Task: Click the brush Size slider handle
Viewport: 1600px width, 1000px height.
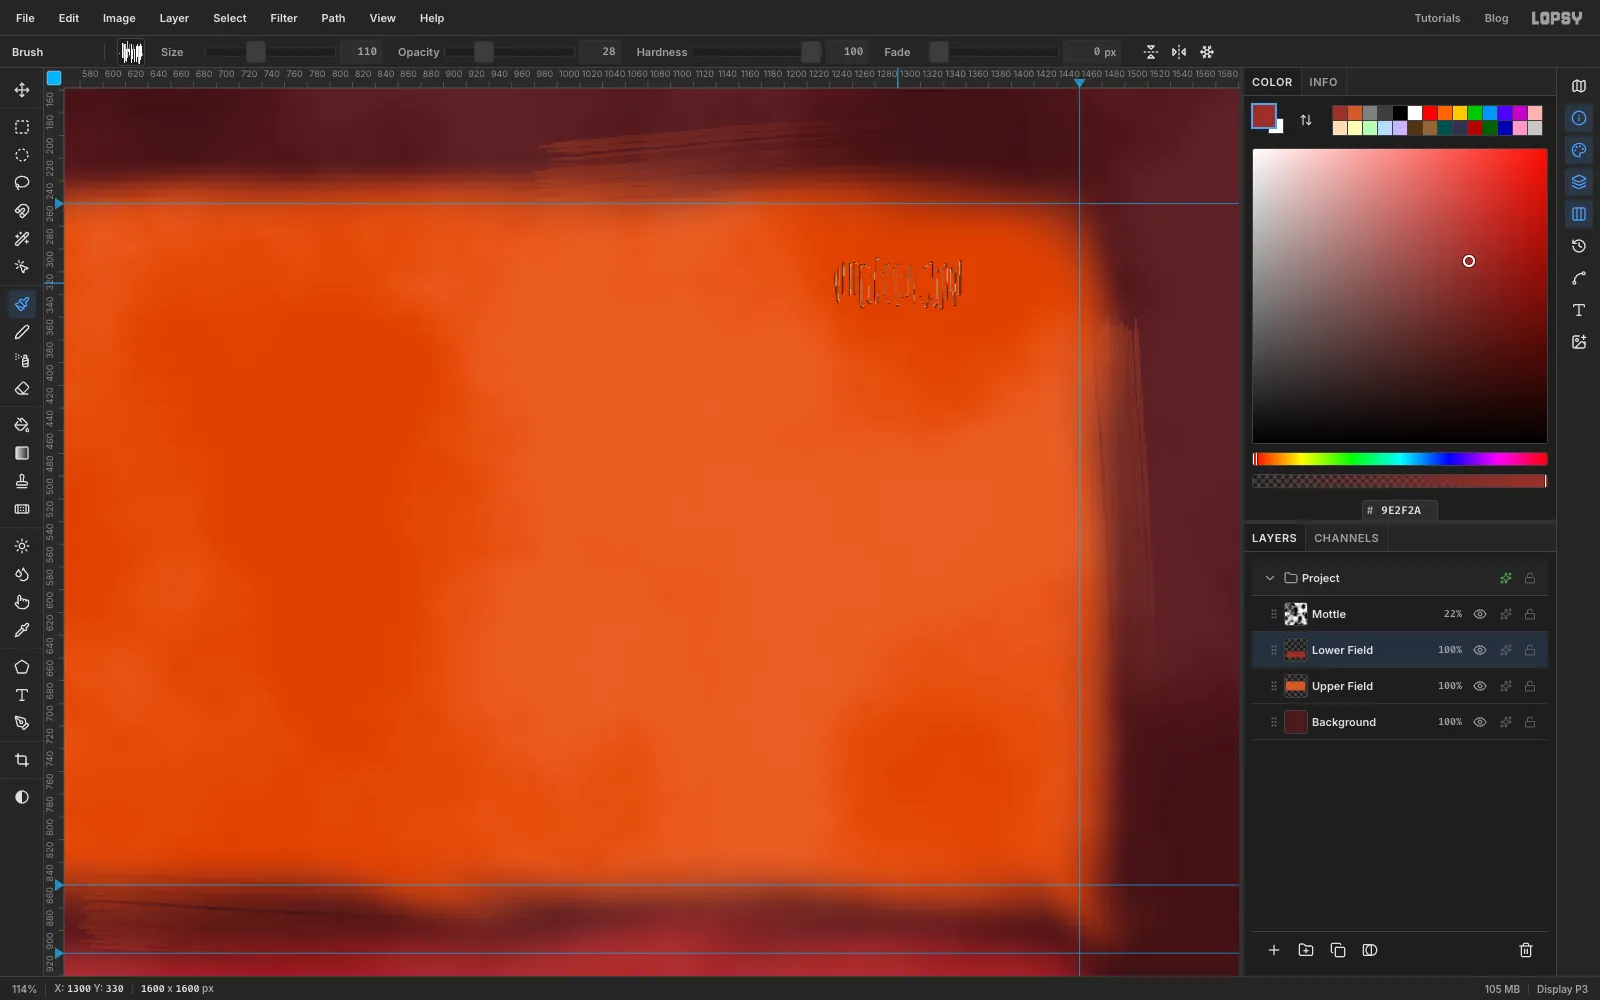Action: coord(256,52)
